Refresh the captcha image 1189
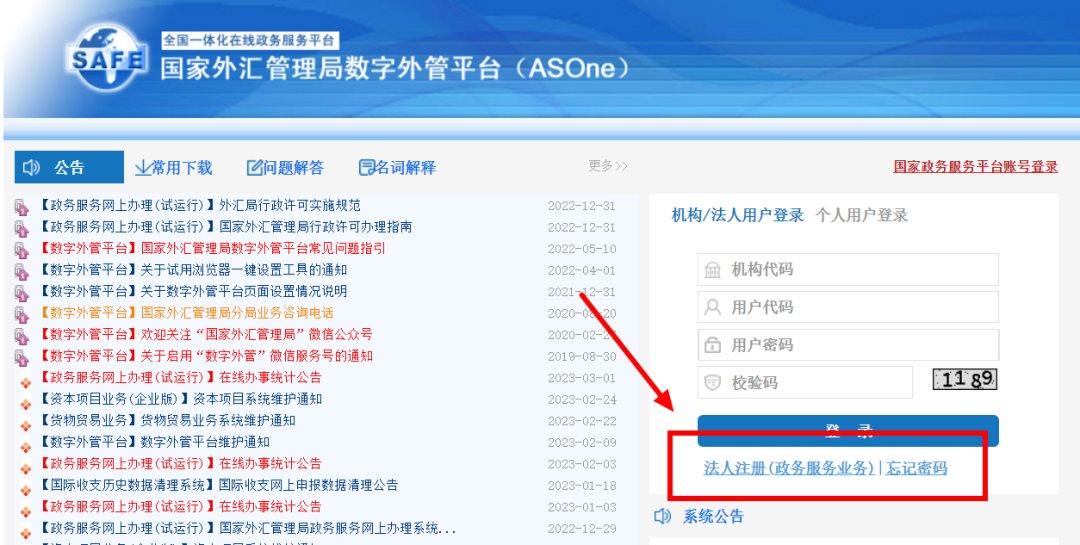 tap(965, 379)
